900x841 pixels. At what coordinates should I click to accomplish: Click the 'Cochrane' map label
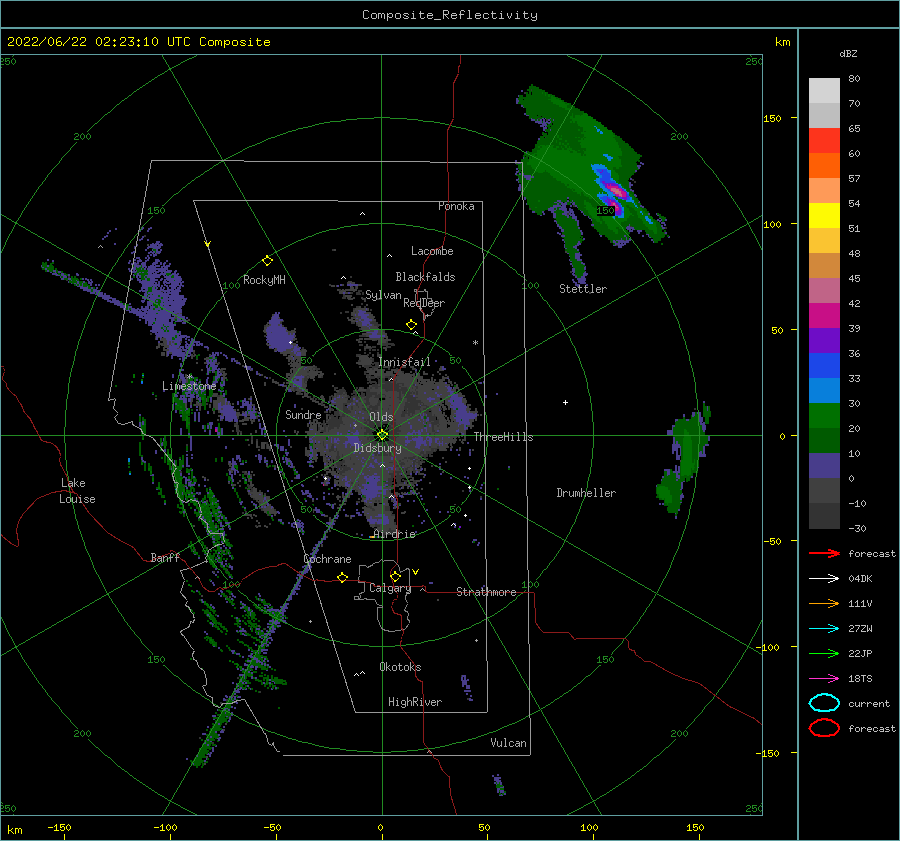[x=327, y=559]
